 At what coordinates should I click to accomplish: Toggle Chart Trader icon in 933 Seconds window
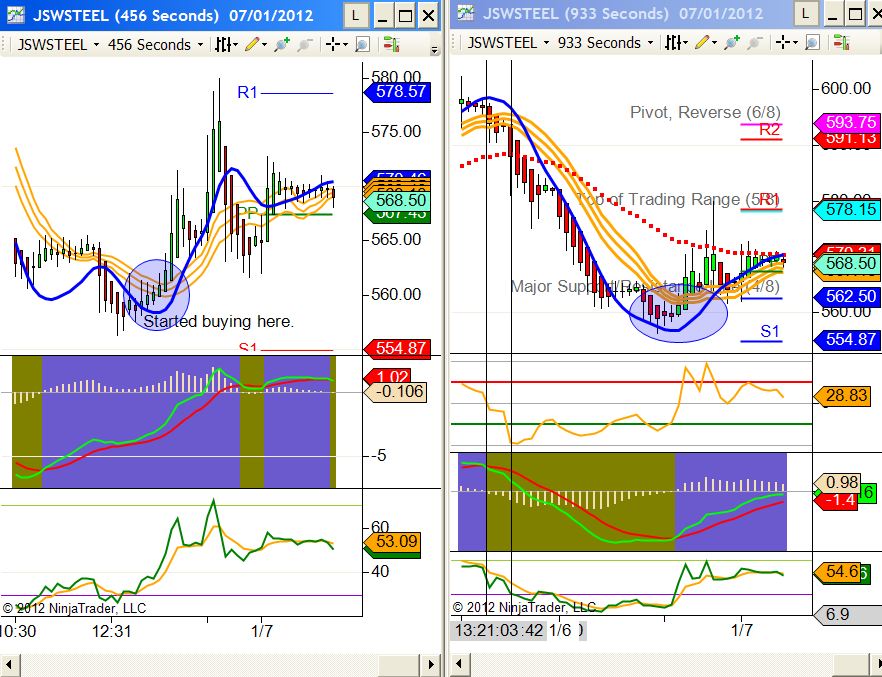click(842, 42)
